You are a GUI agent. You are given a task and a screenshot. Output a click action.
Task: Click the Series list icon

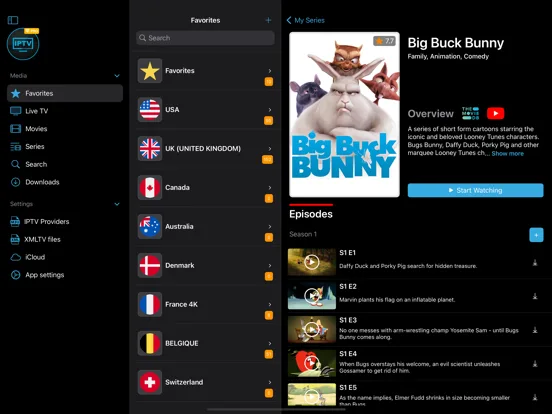[x=15, y=146]
